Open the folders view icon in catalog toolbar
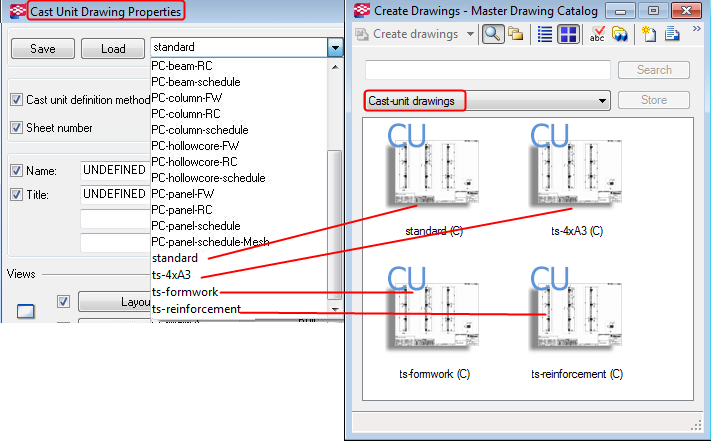This screenshot has width=711, height=441. tap(516, 34)
